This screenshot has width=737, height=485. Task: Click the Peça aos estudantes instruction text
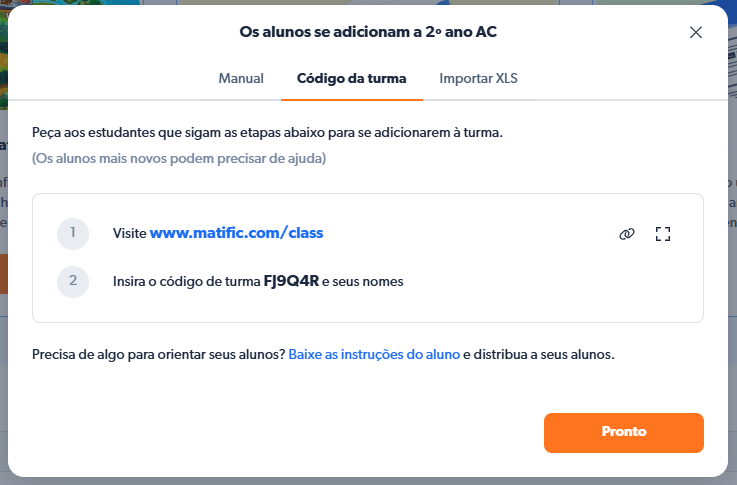pyautogui.click(x=267, y=132)
